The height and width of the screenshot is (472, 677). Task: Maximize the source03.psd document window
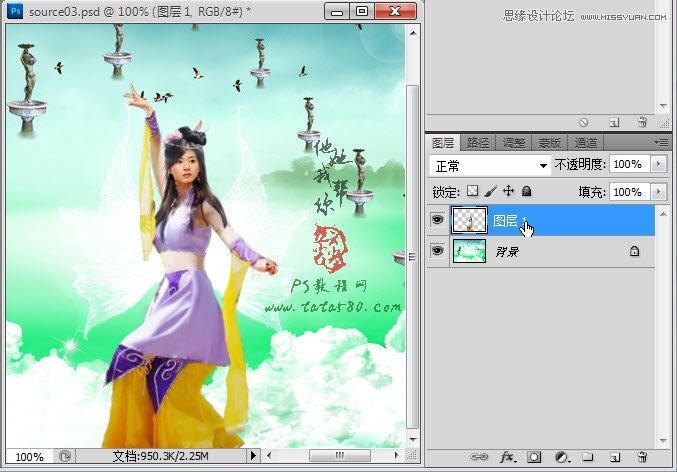point(362,12)
